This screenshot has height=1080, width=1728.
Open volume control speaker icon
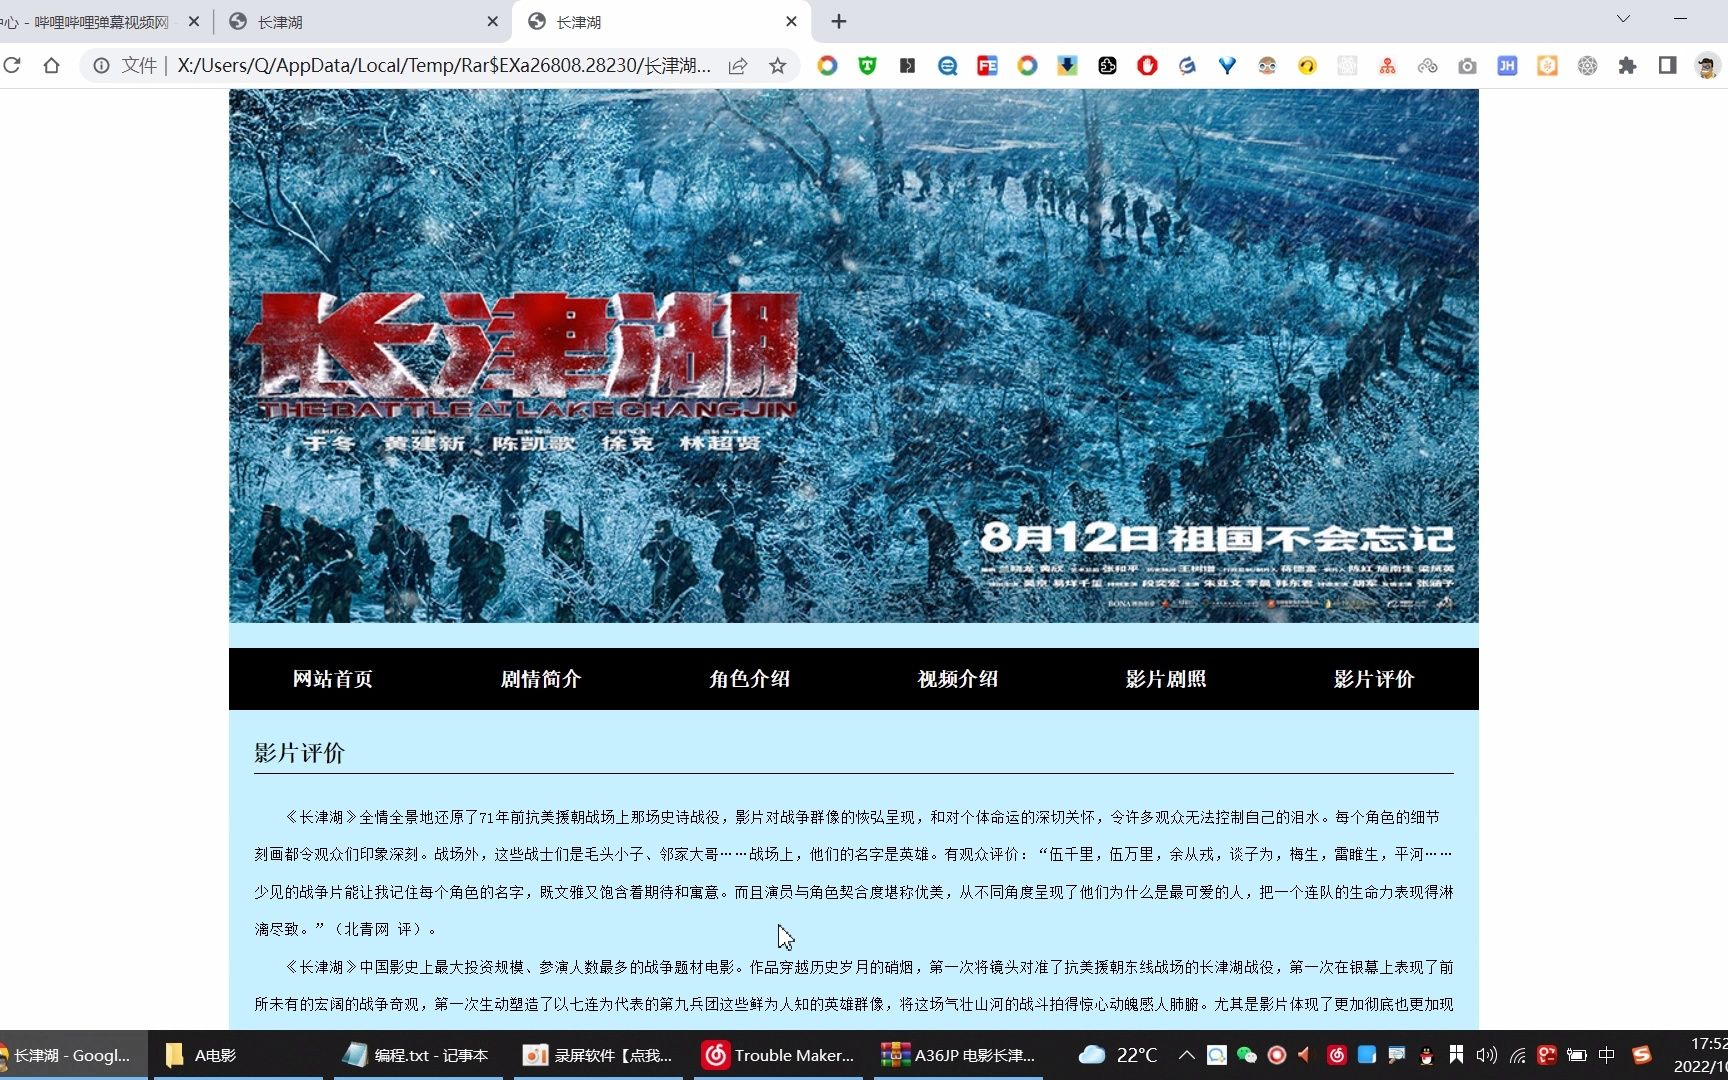[x=1487, y=1055]
